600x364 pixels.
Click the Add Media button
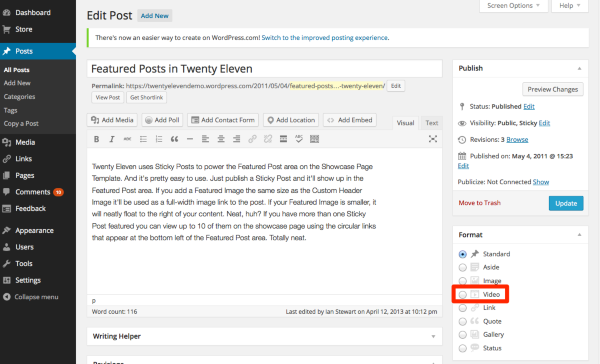tap(112, 120)
